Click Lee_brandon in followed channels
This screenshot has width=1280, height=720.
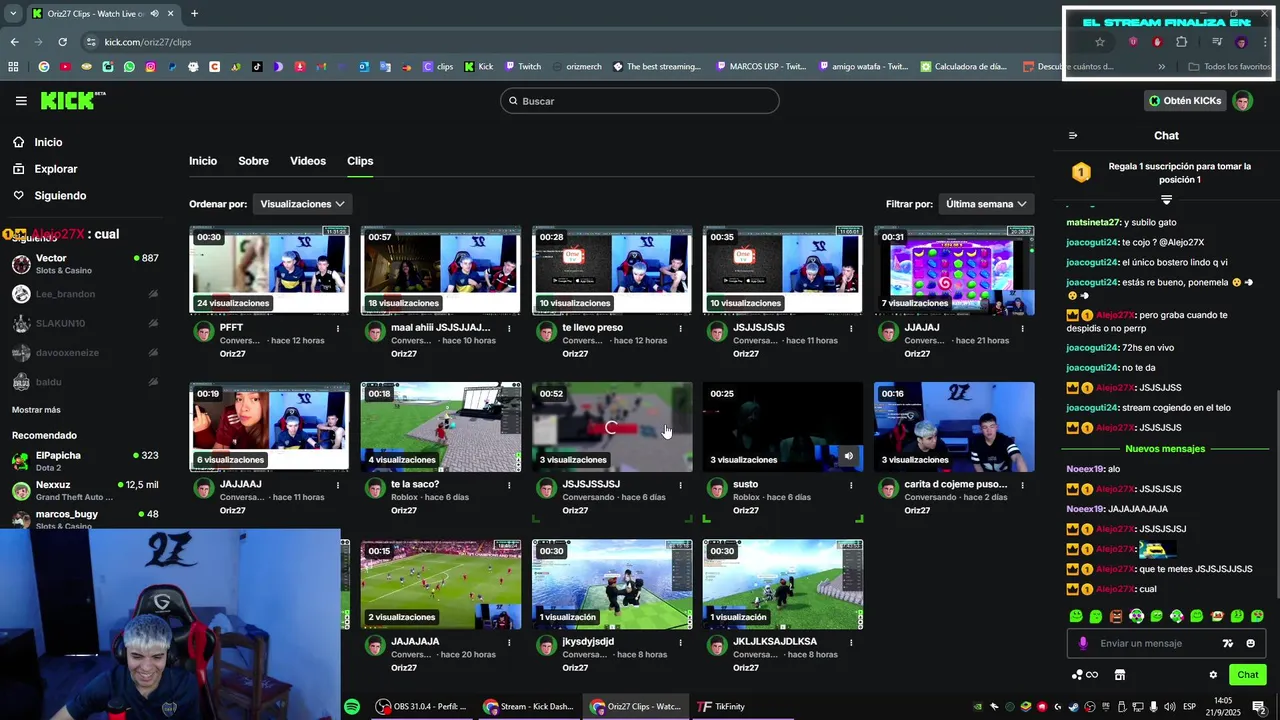[85, 294]
